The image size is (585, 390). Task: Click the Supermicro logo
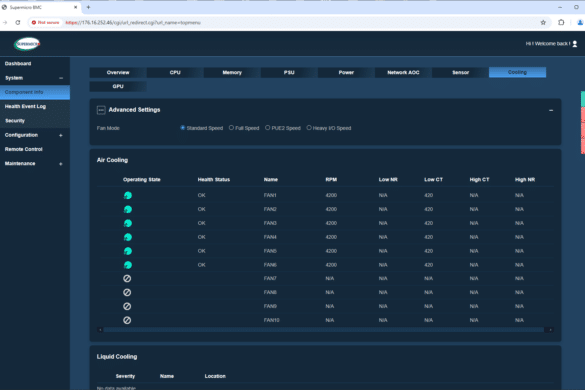27,44
